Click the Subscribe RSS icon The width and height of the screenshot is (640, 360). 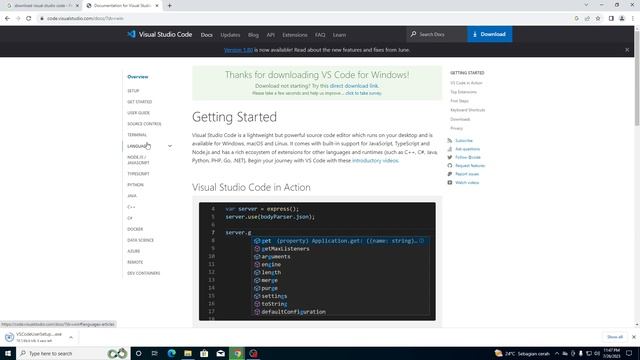click(450, 140)
